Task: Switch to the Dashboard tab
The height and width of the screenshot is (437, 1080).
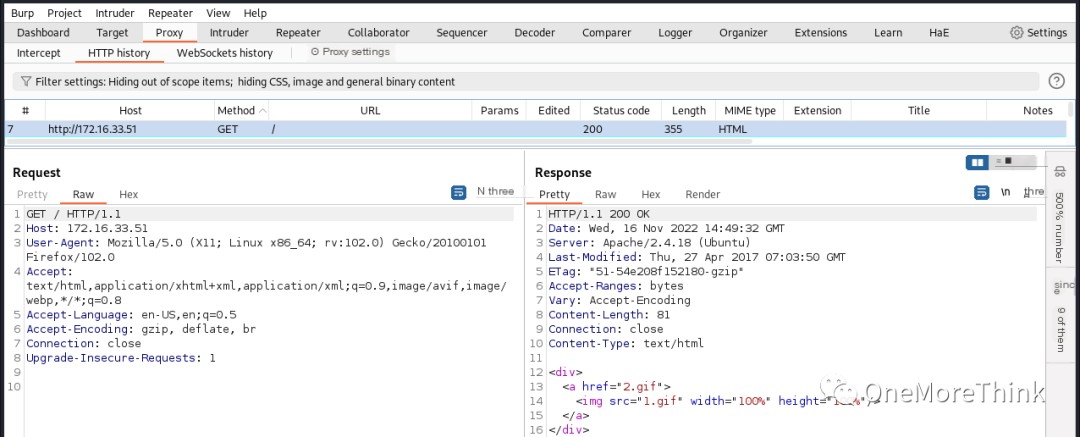Action: click(43, 32)
